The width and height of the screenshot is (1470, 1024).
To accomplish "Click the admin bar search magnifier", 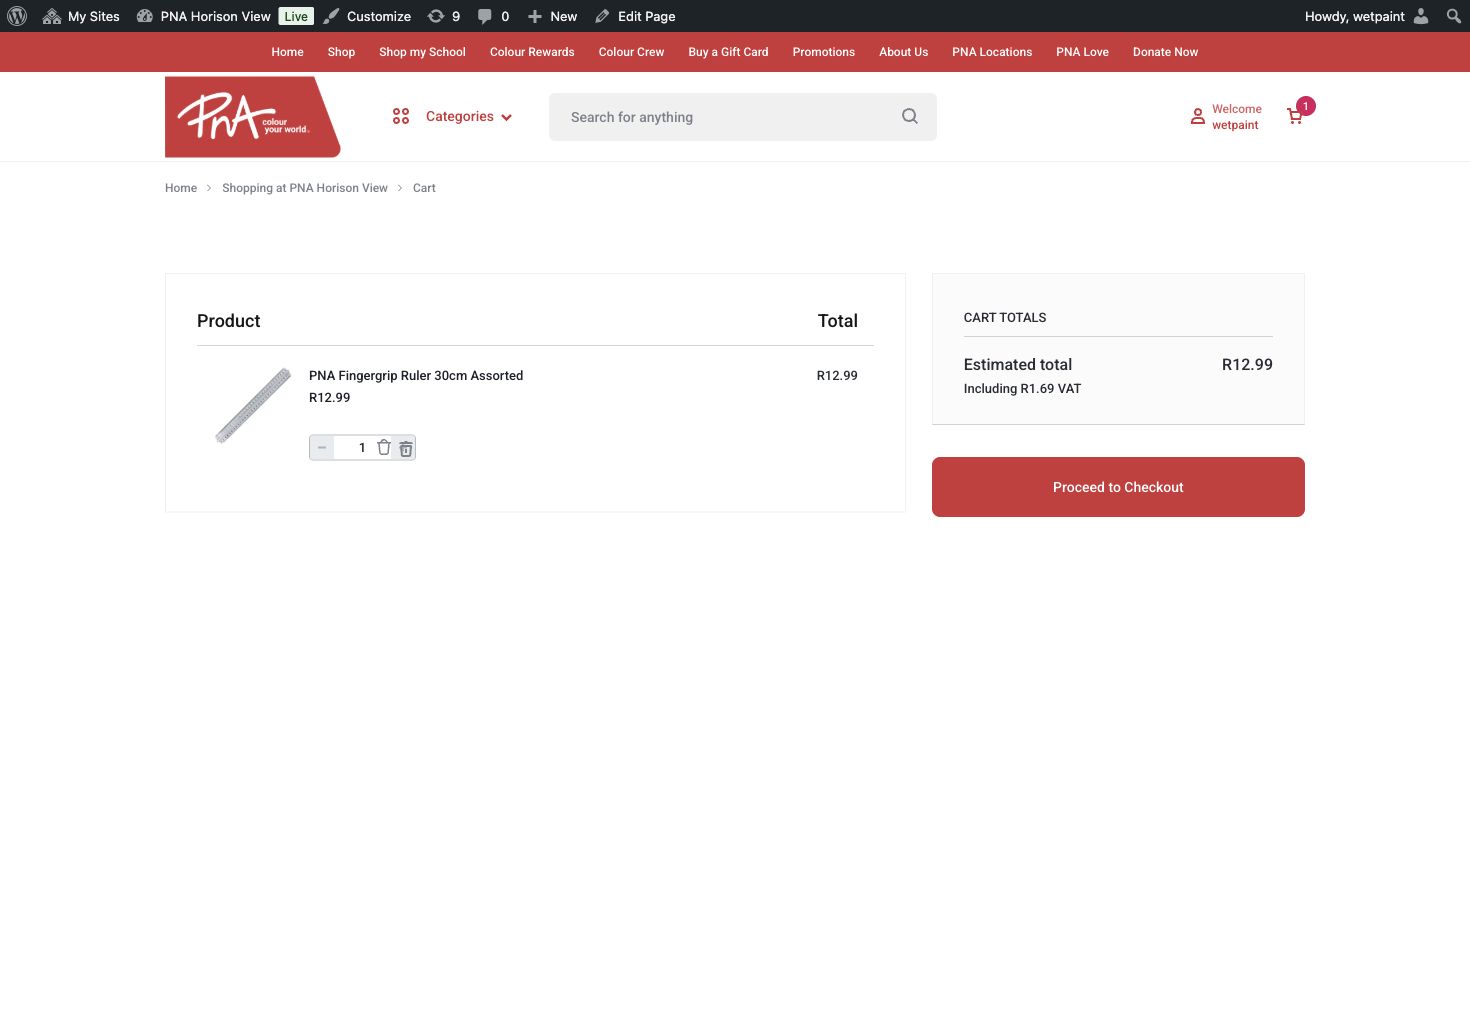I will (1453, 16).
